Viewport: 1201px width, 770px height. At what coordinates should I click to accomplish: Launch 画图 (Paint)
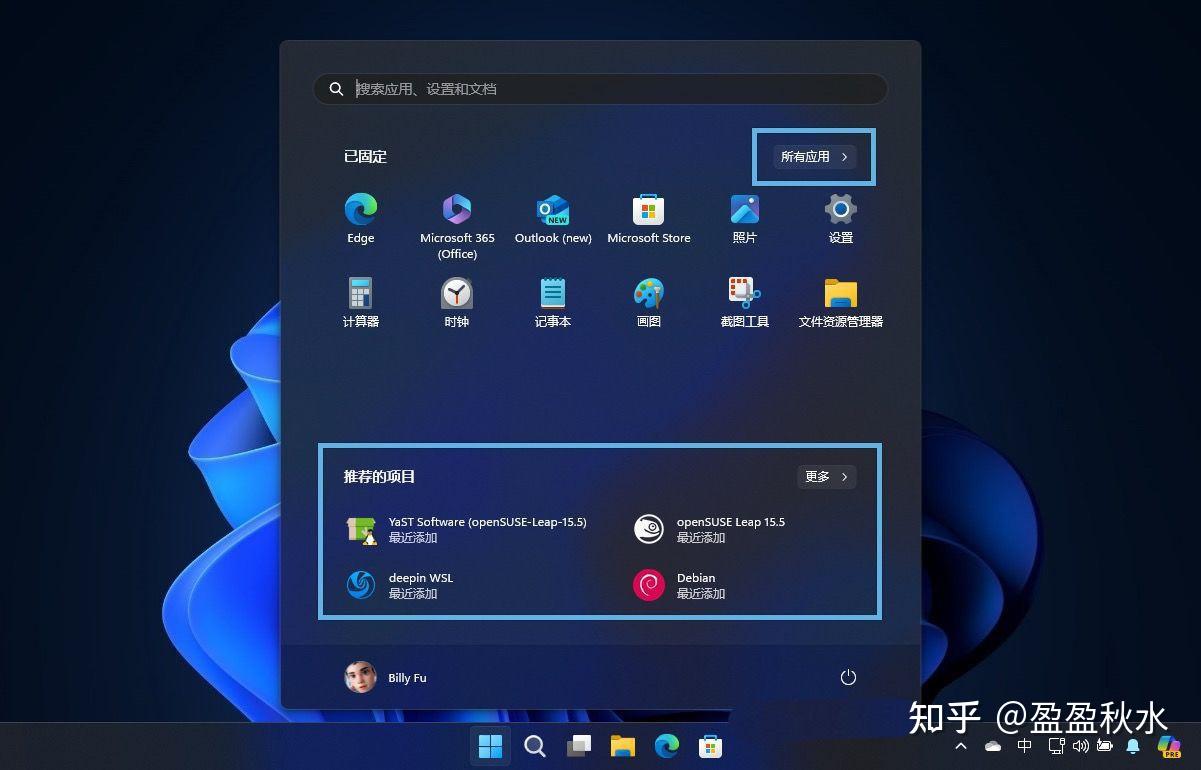point(648,300)
